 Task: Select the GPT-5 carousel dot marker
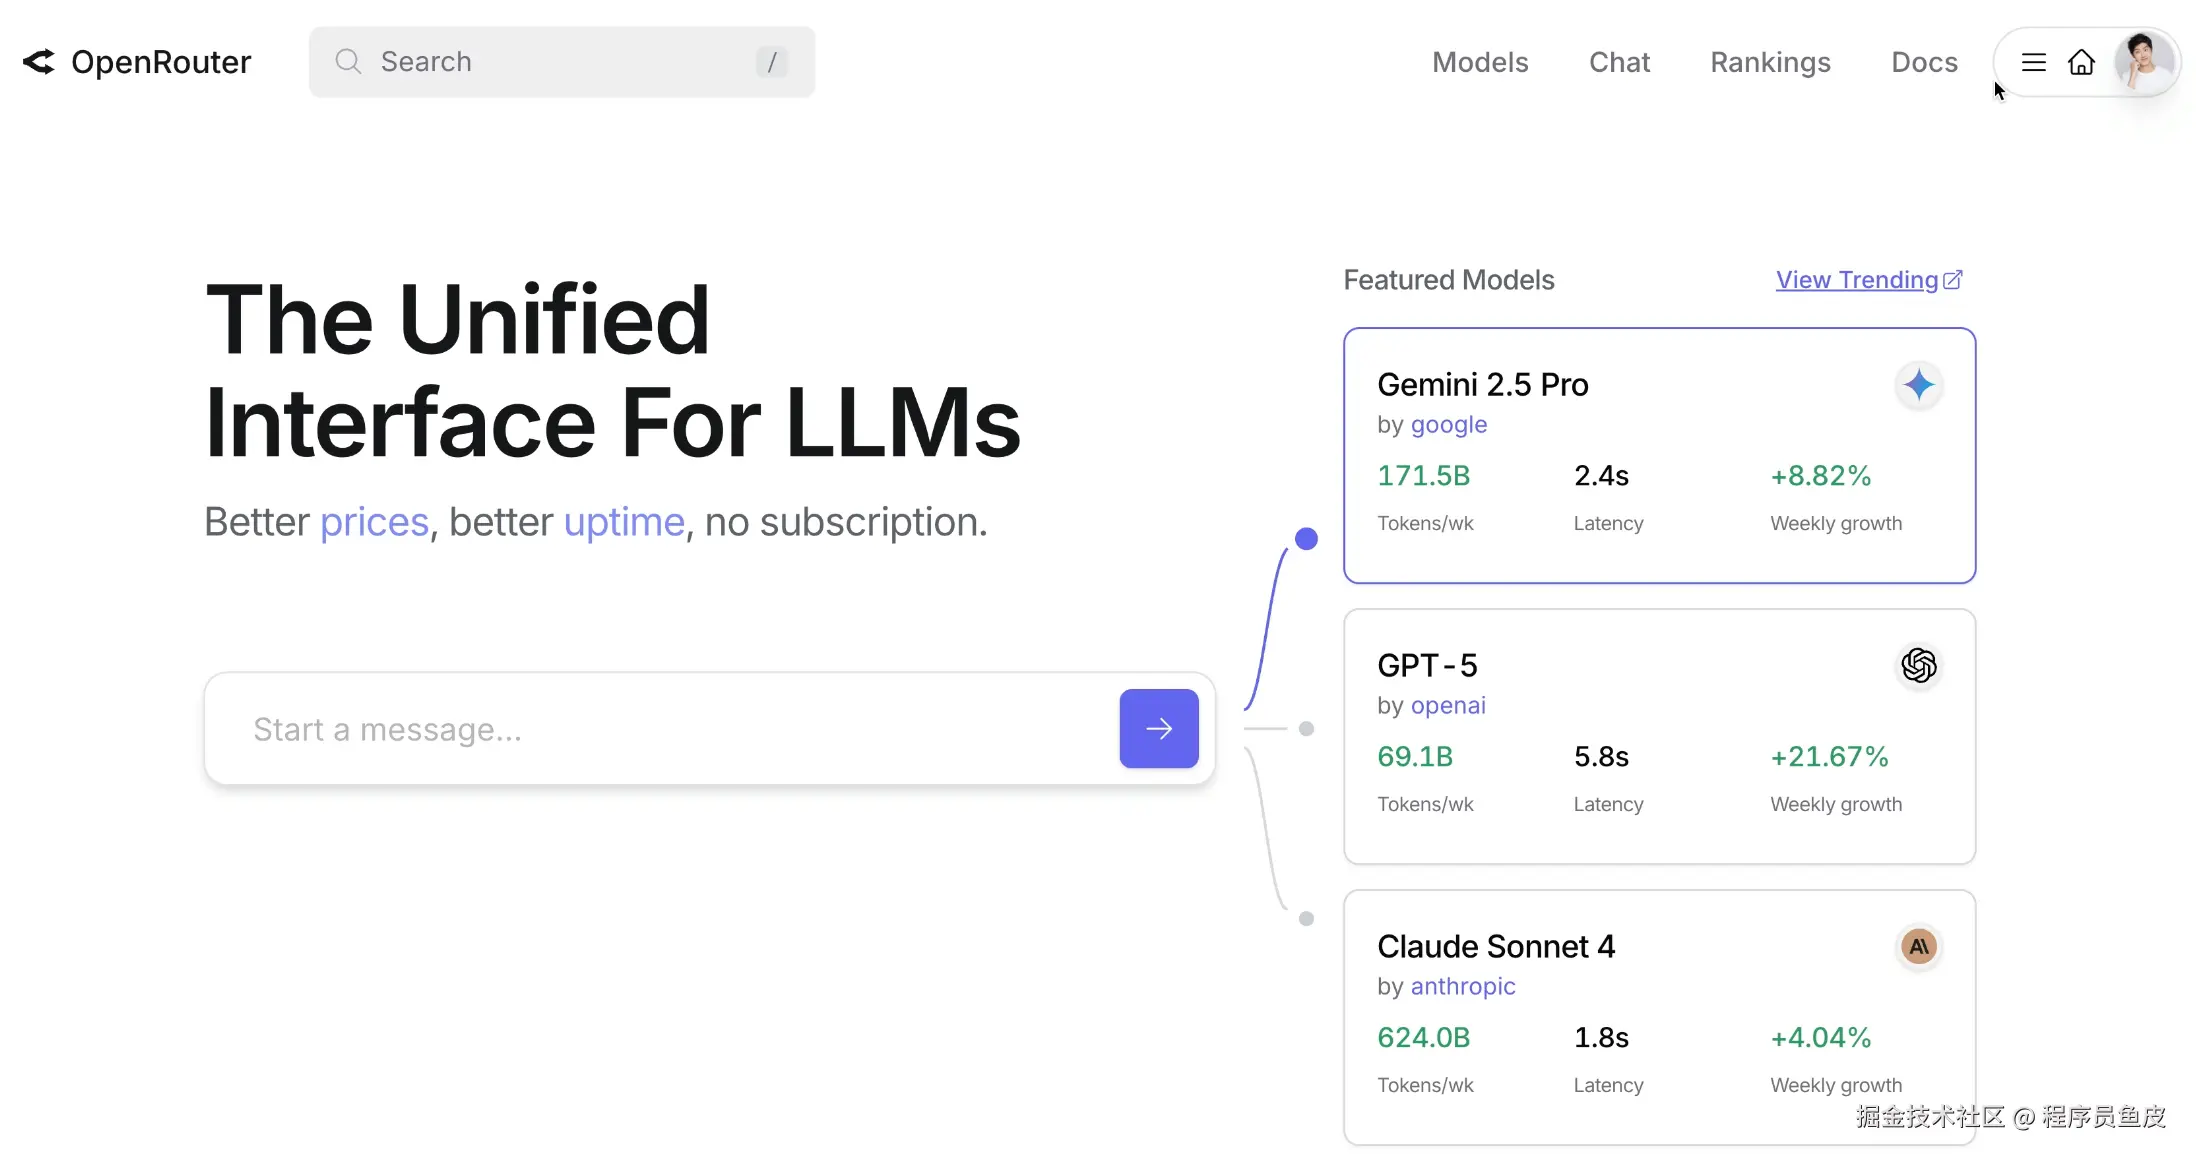(1305, 729)
